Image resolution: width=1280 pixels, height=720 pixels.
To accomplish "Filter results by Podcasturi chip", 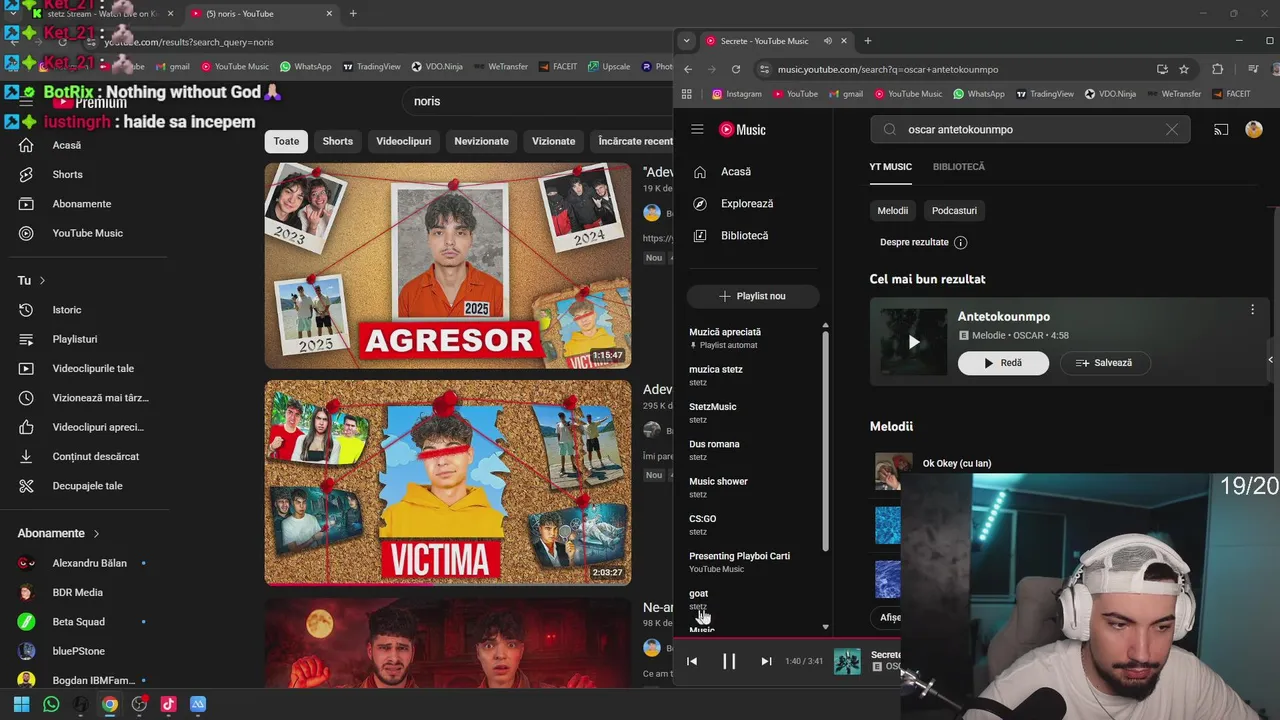I will click(x=954, y=211).
